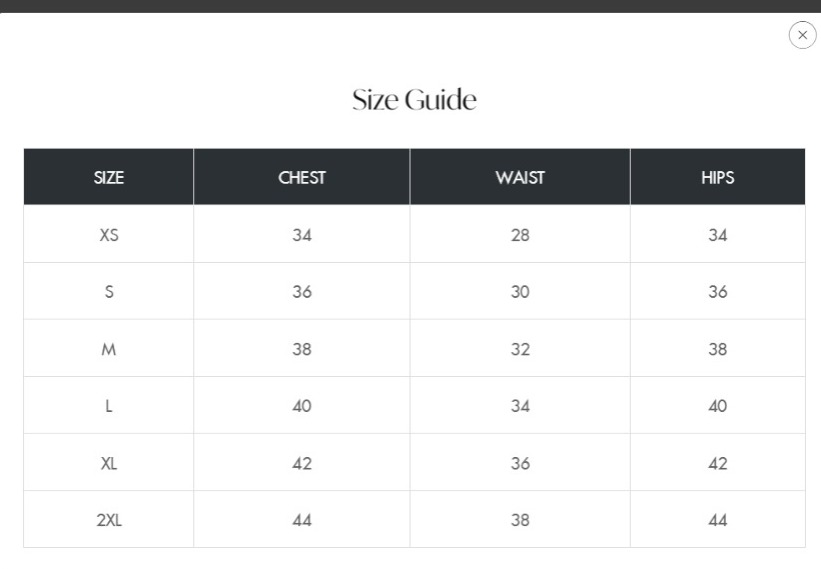Click waist value 30 for size S
This screenshot has height=569, width=821.
(x=520, y=292)
